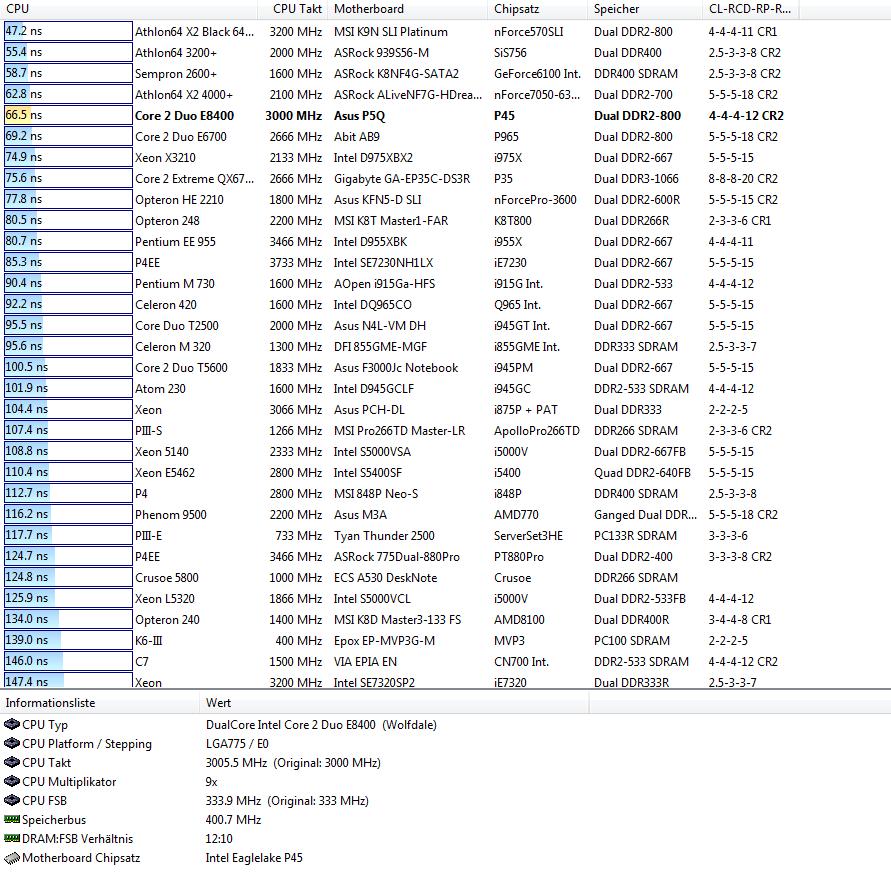This screenshot has width=891, height=874.
Task: Select Core 2 Extreme QX67... row
Action: coord(398,179)
